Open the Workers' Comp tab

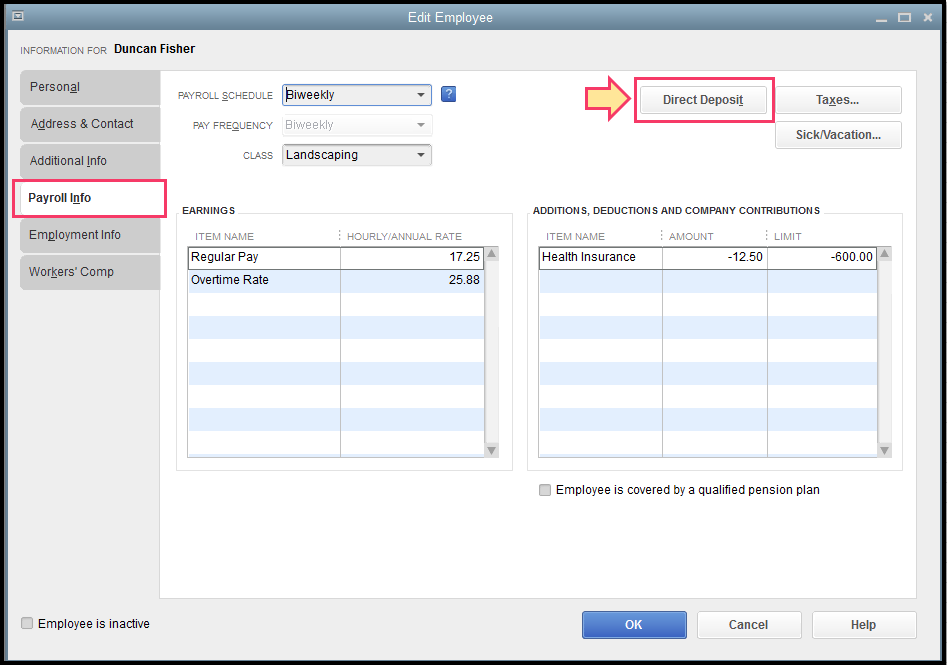tap(90, 272)
